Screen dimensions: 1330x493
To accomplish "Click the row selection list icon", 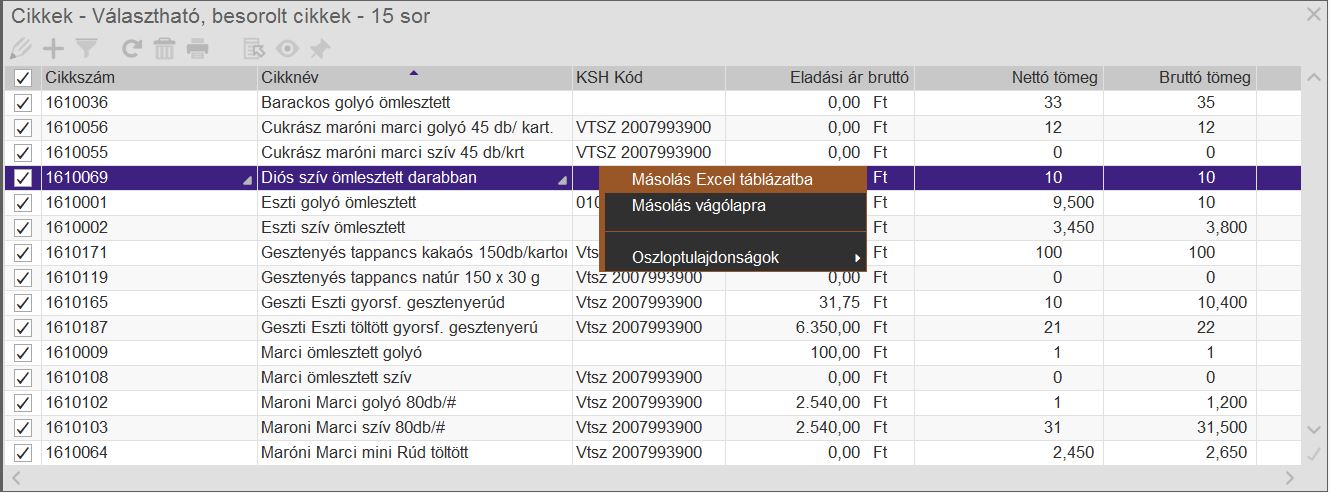I will pyautogui.click(x=255, y=48).
